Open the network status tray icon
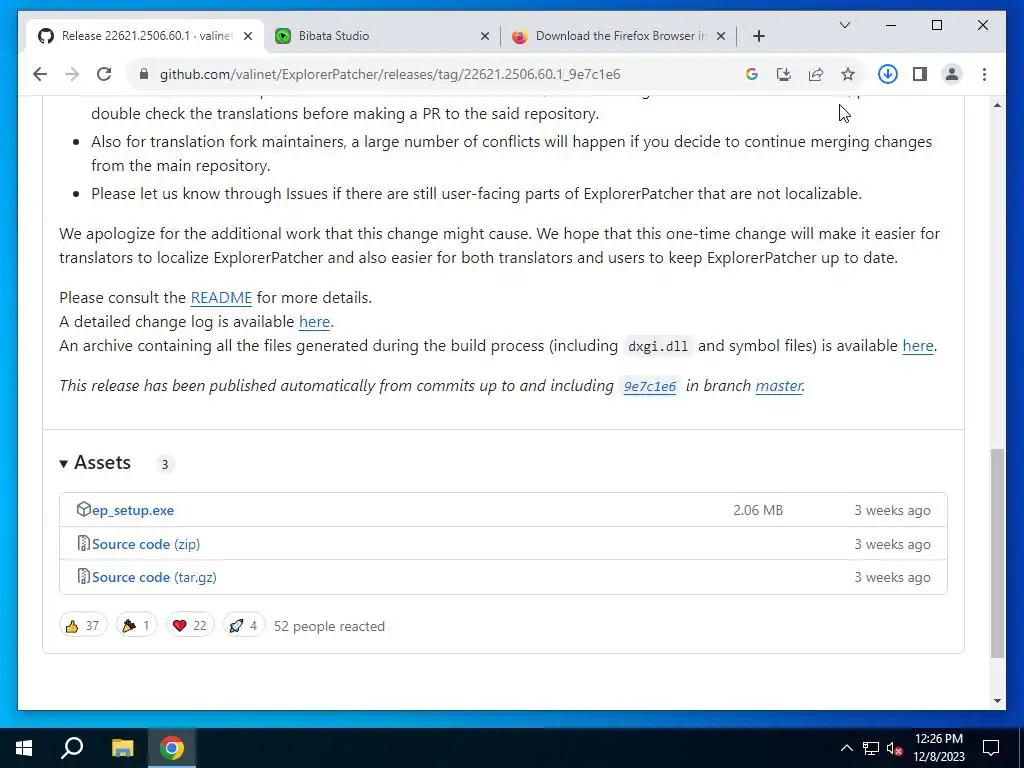Viewport: 1024px width, 768px height. tap(871, 748)
